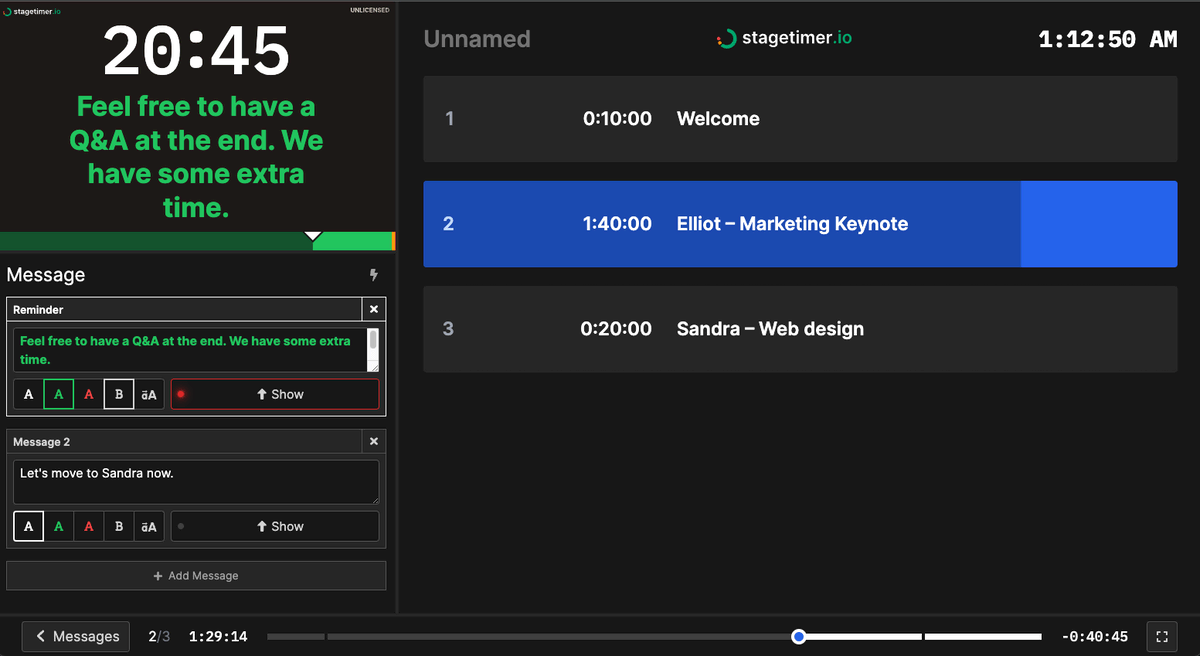This screenshot has height=656, width=1200.
Task: Select white text color for the Reminder message
Action: (x=28, y=393)
